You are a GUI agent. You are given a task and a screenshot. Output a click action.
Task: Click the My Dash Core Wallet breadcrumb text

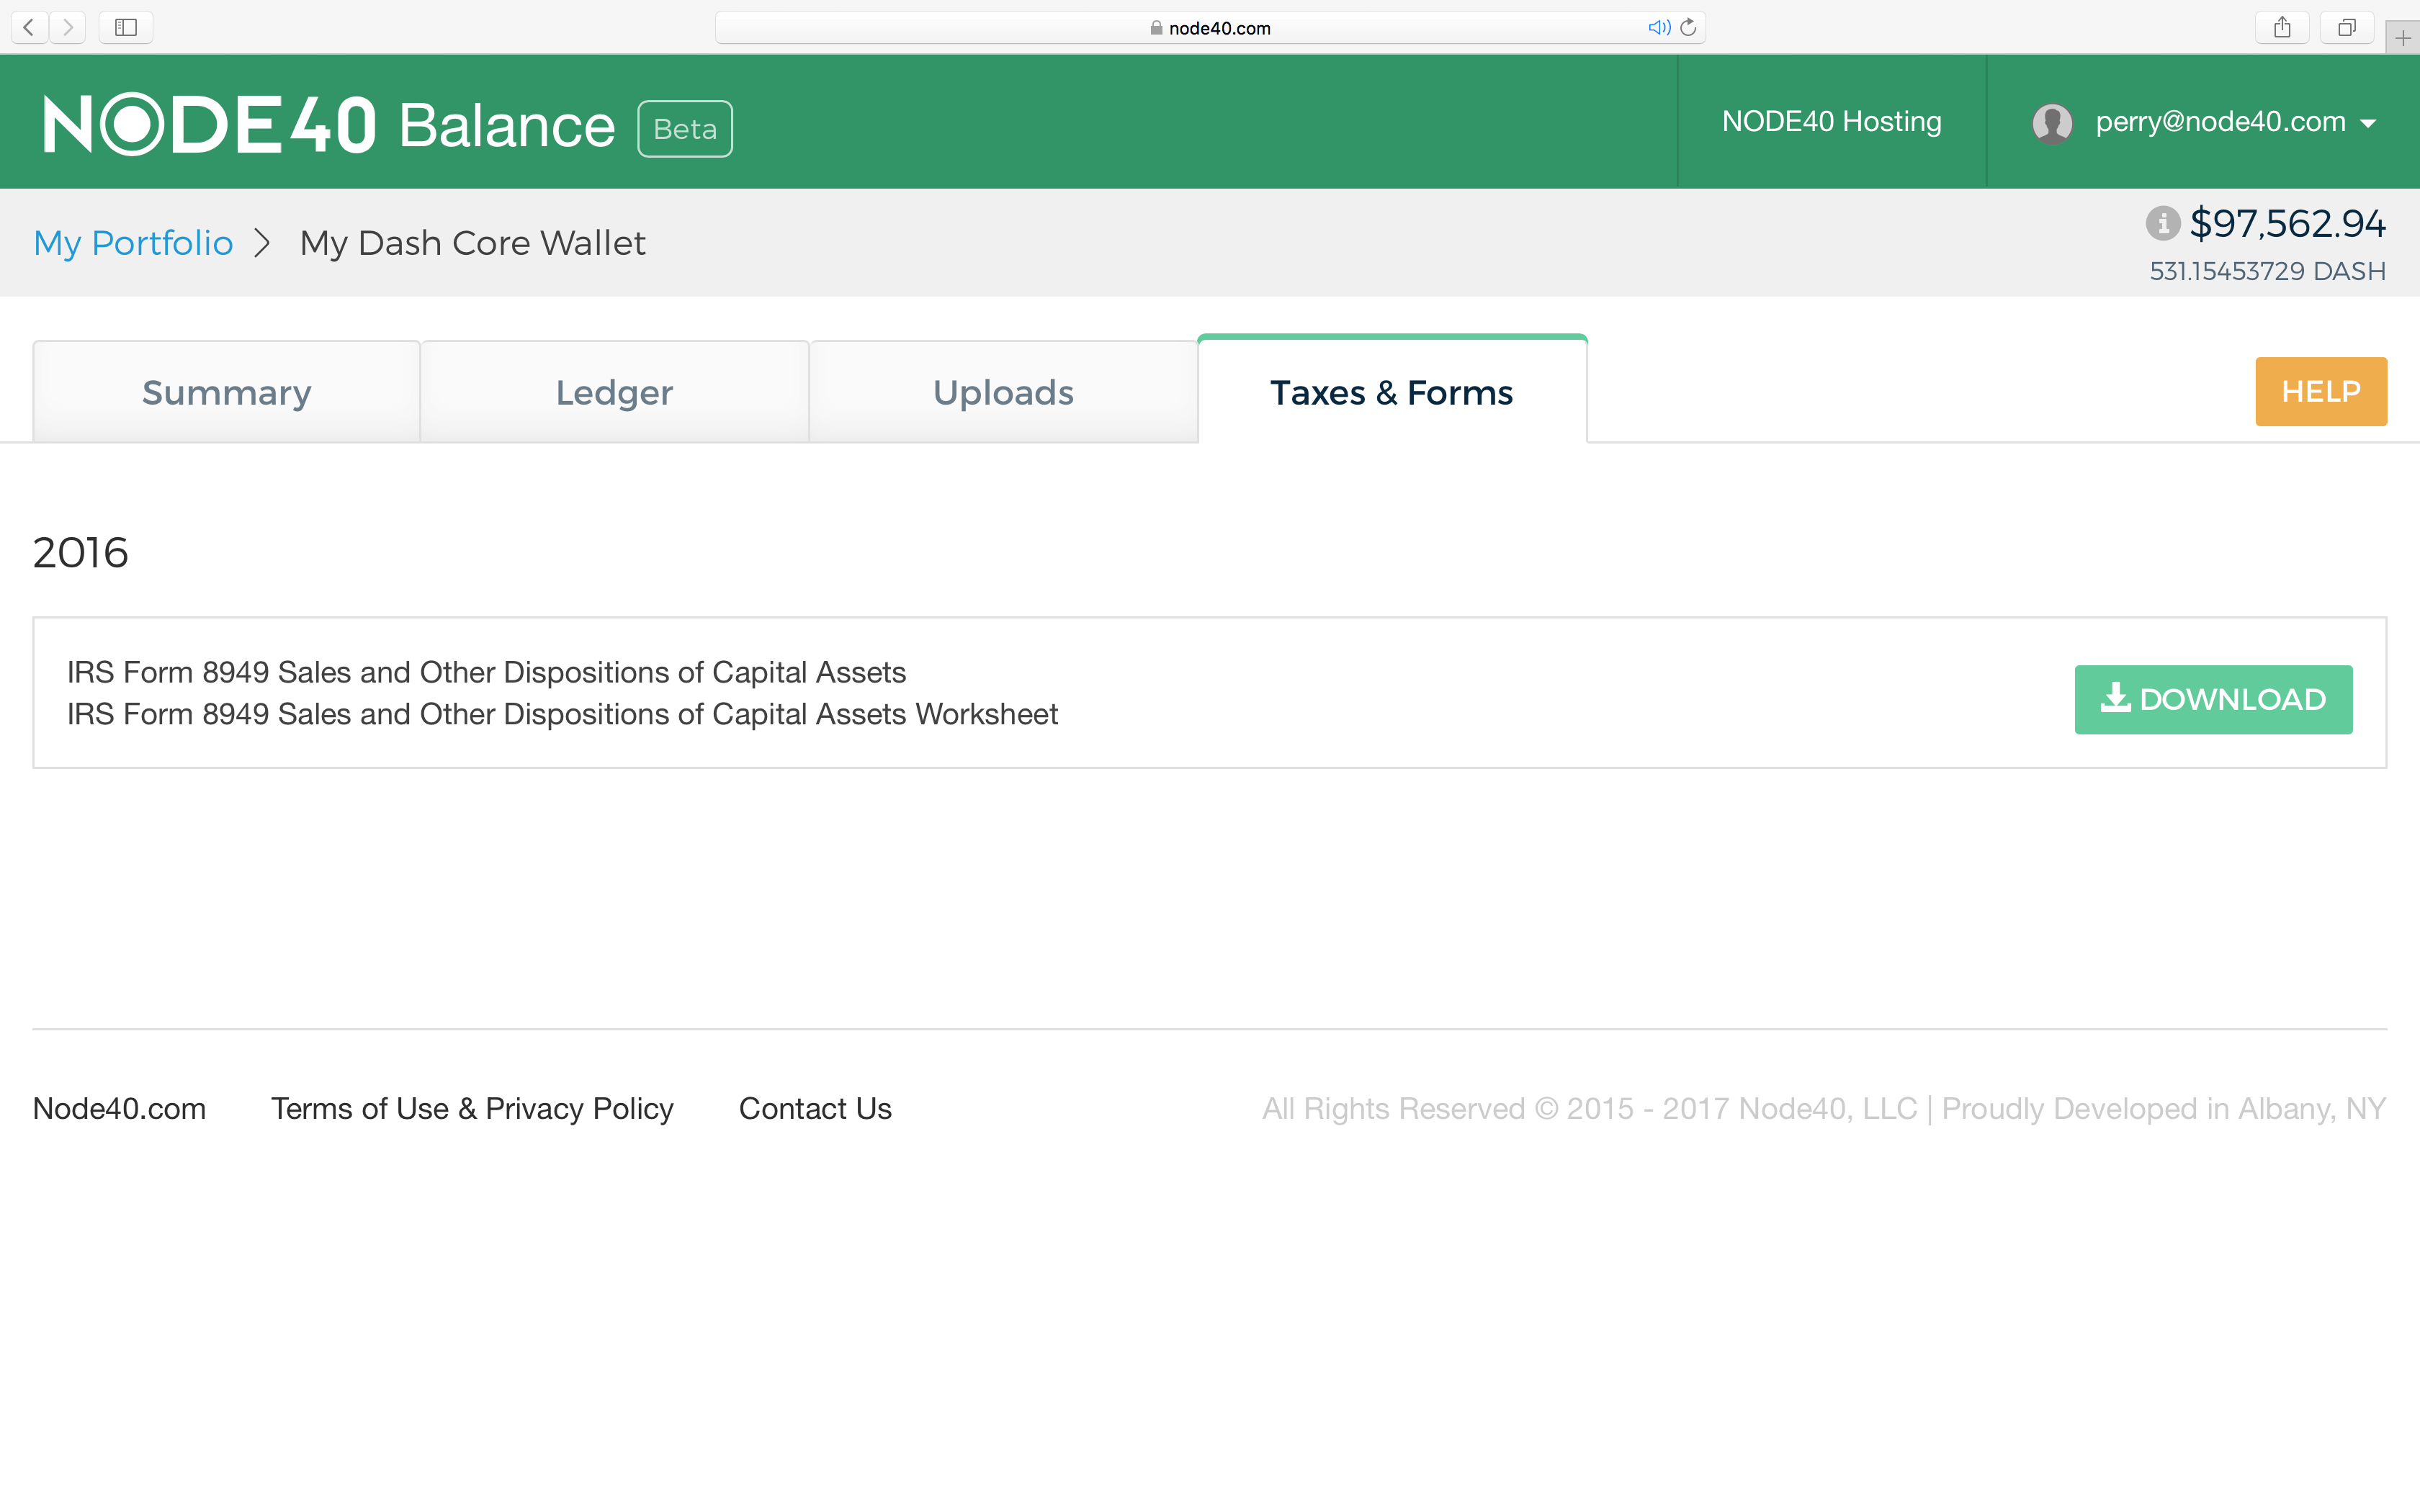click(473, 243)
